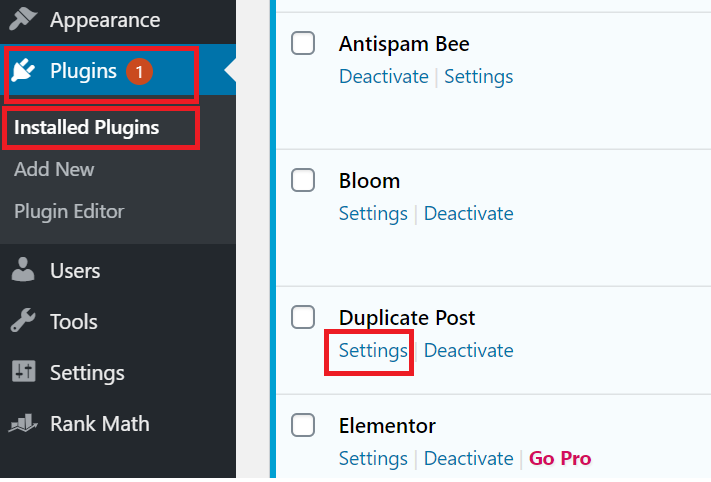Deactivate the Elementor plugin
Screen dimensions: 711x482
click(468, 459)
